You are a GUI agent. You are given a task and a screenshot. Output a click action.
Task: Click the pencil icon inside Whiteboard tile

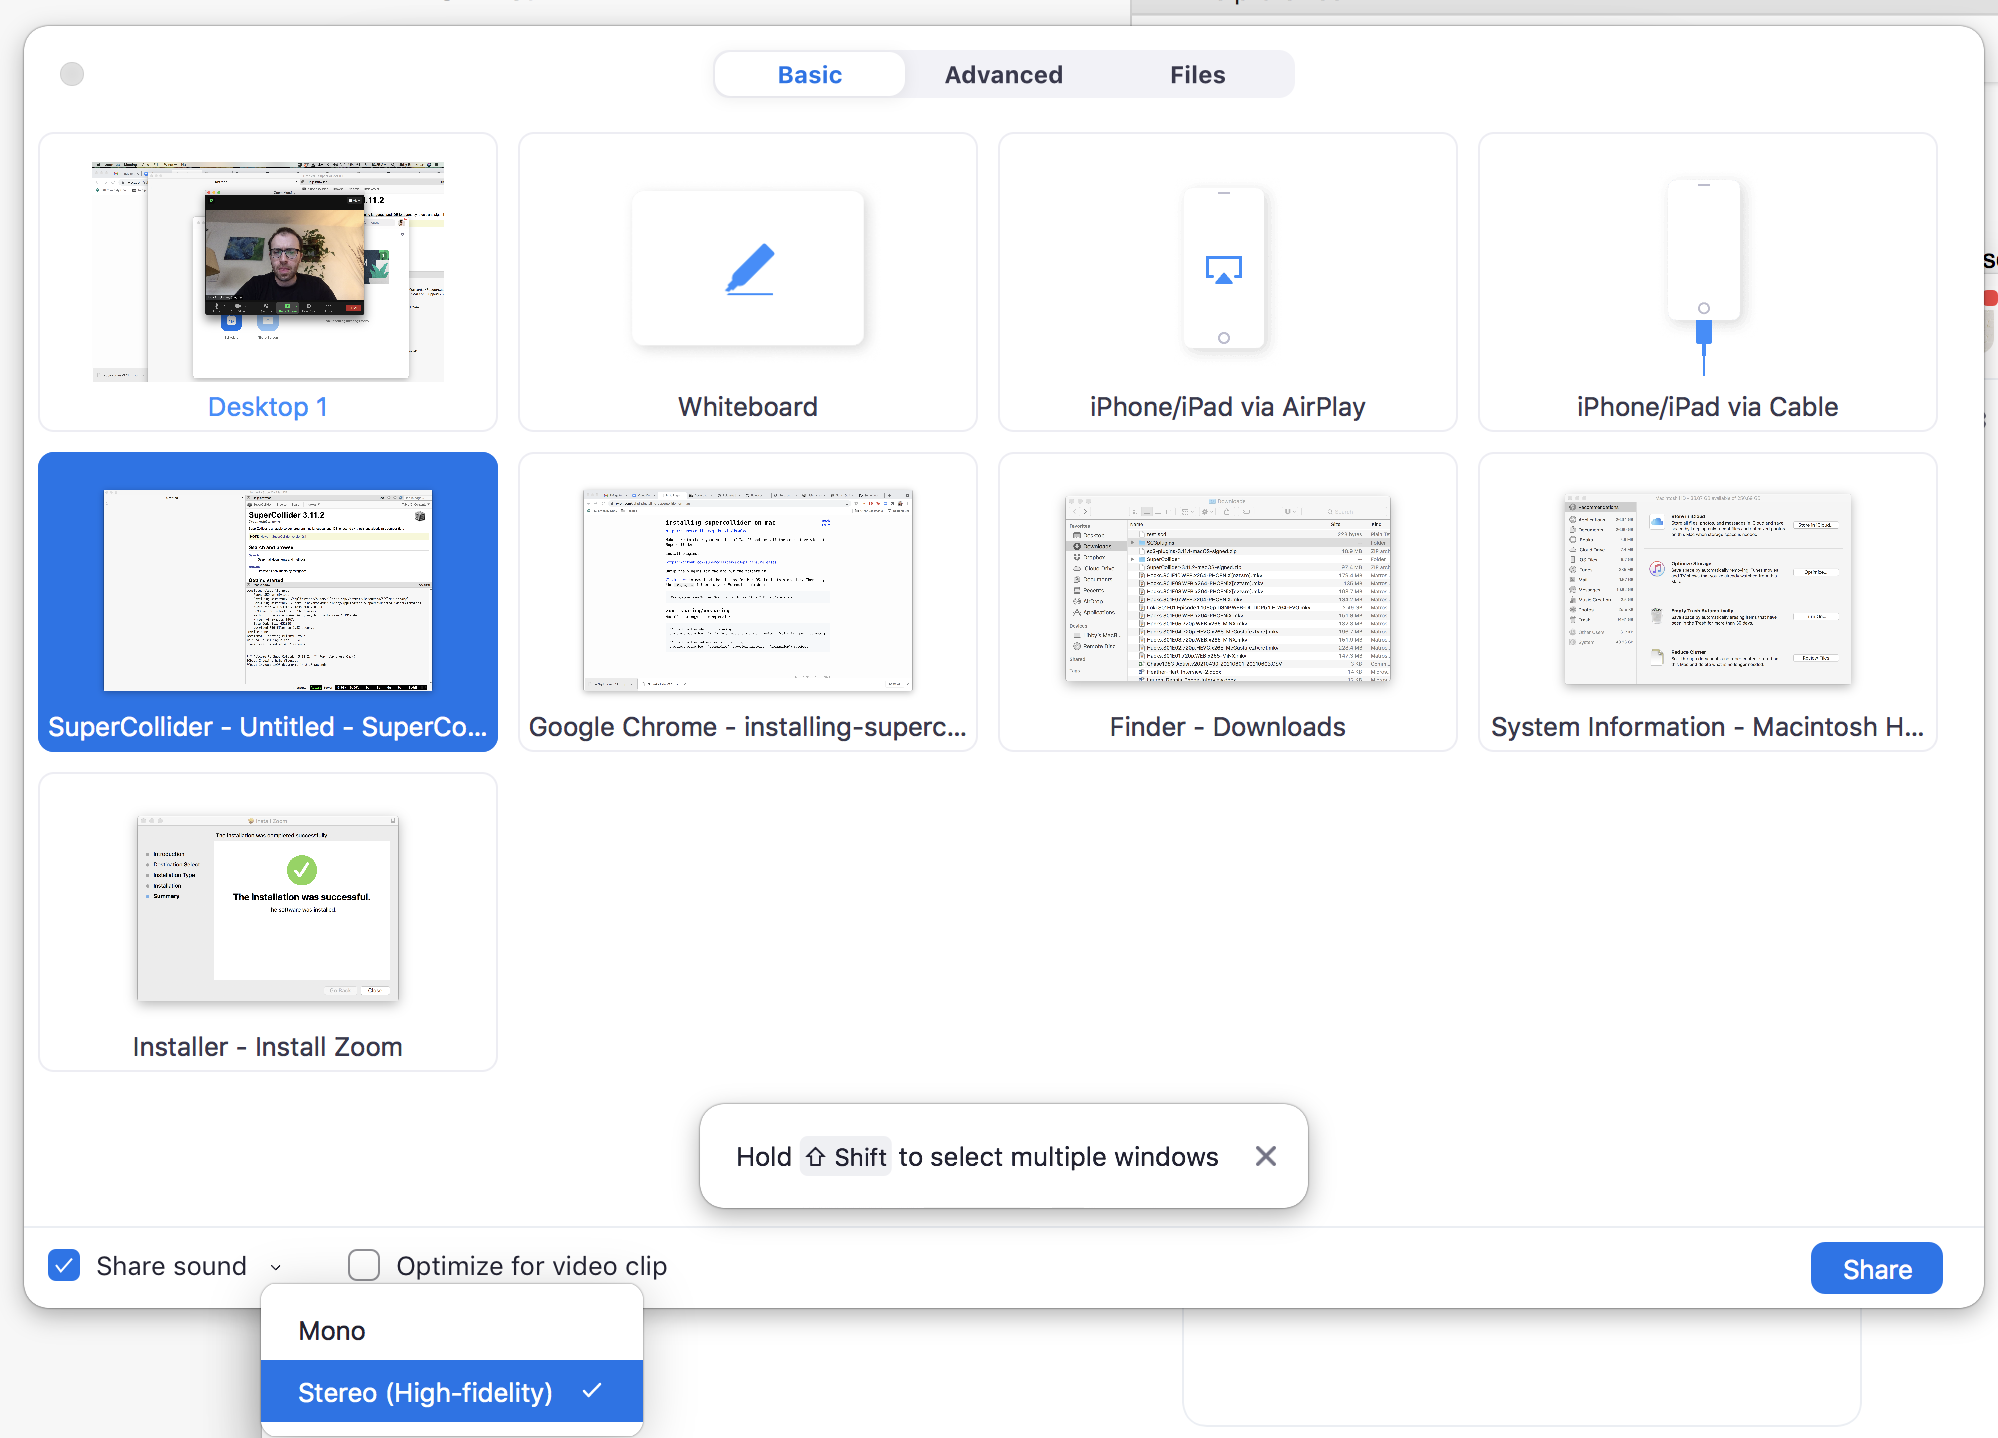[x=747, y=267]
